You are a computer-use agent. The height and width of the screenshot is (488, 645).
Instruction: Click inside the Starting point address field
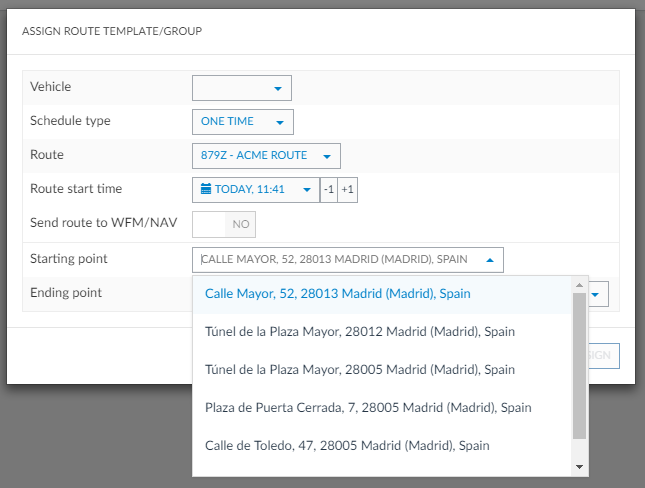coord(335,260)
